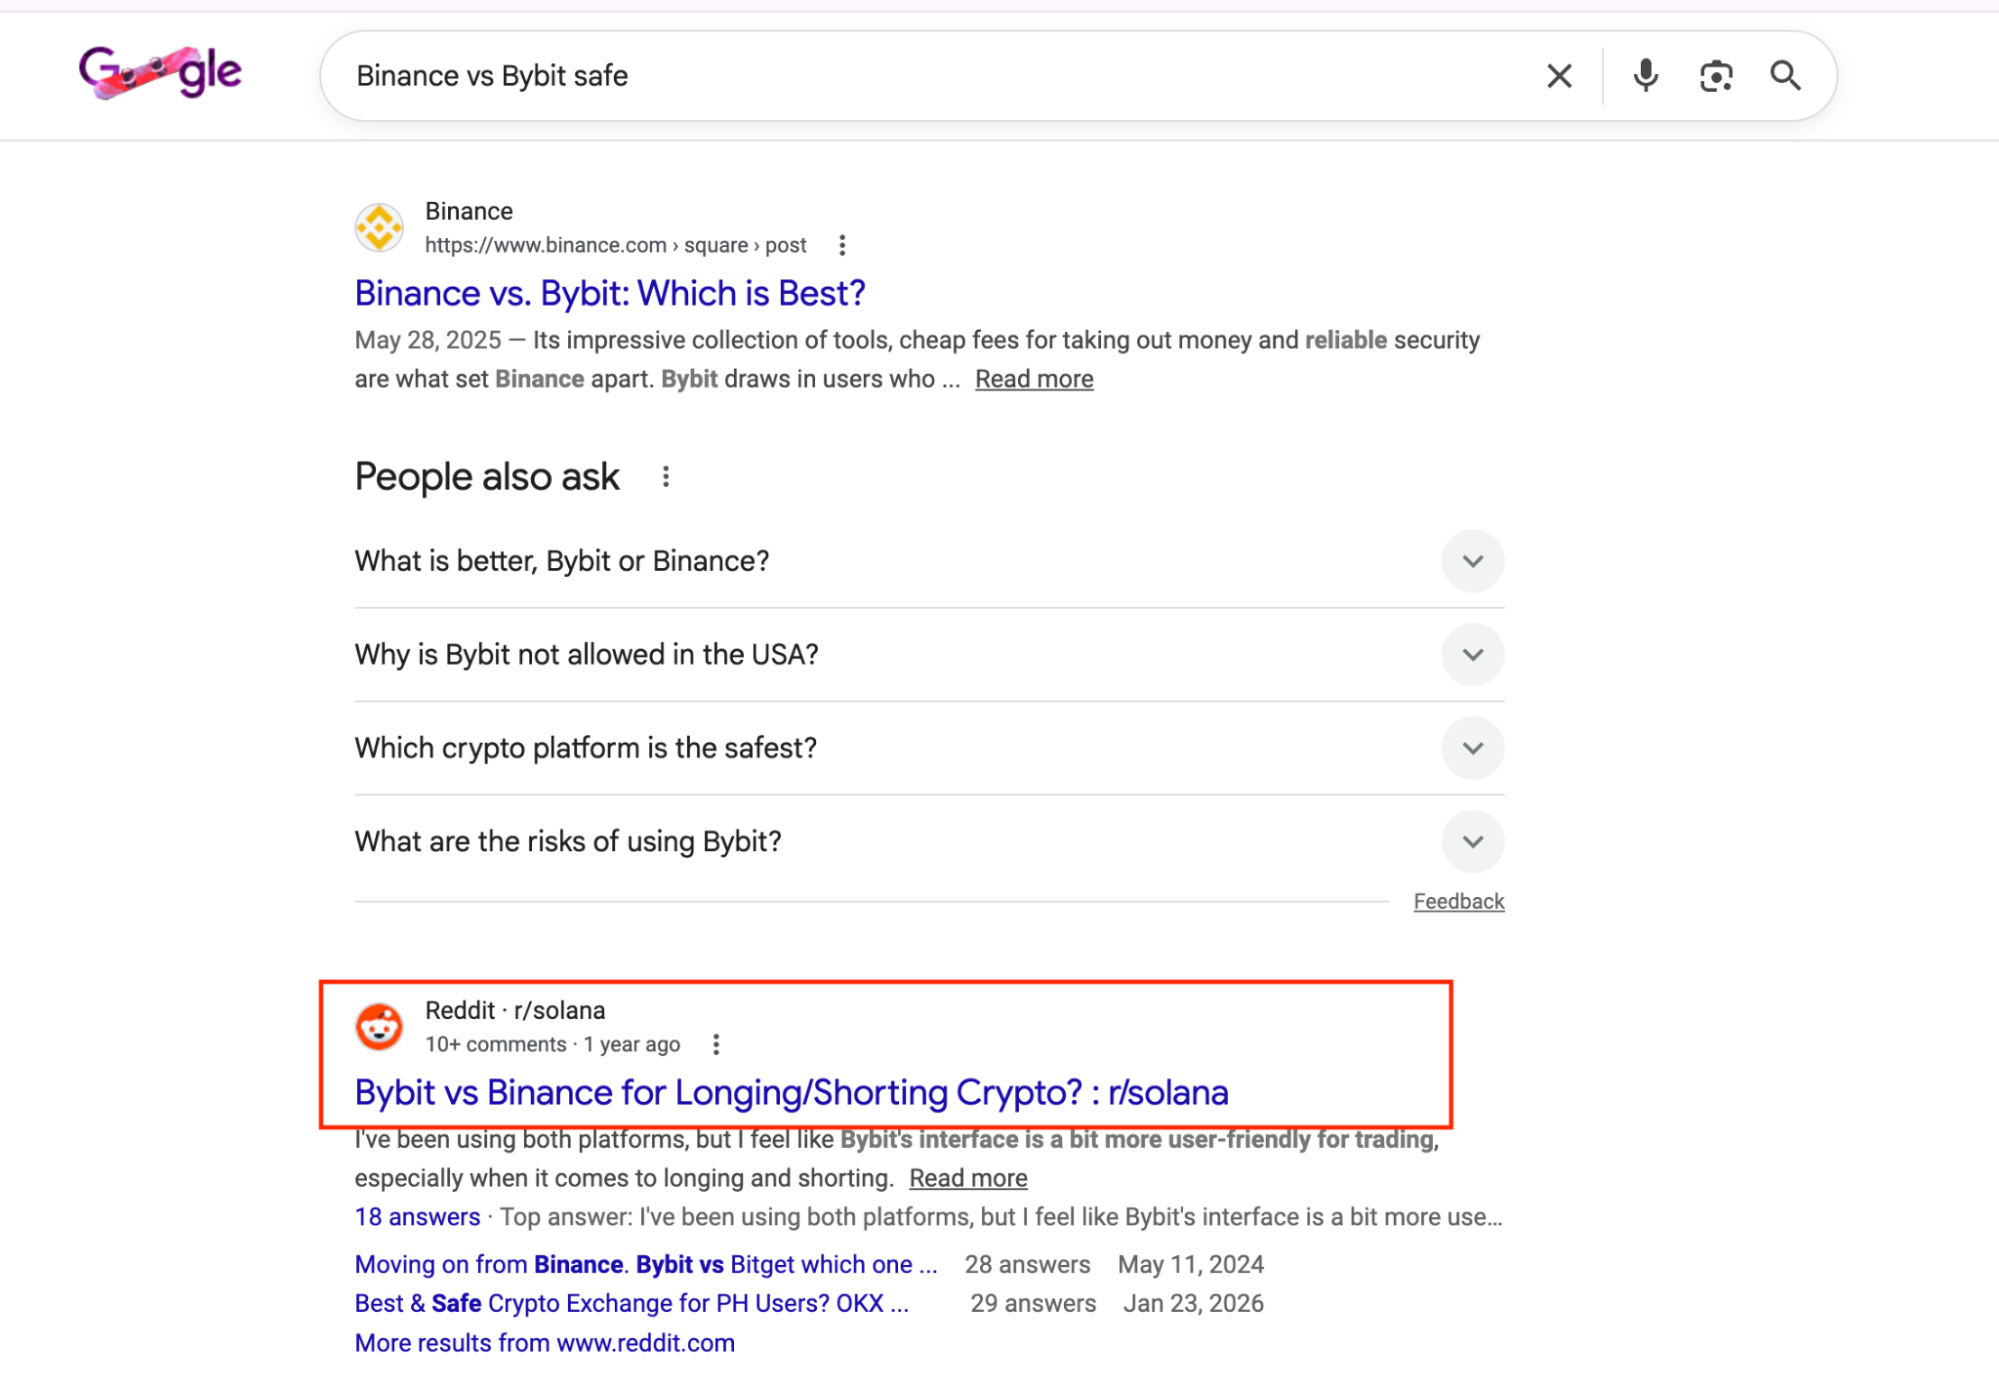
Task: Click More results from www.reddit.com
Action: [544, 1343]
